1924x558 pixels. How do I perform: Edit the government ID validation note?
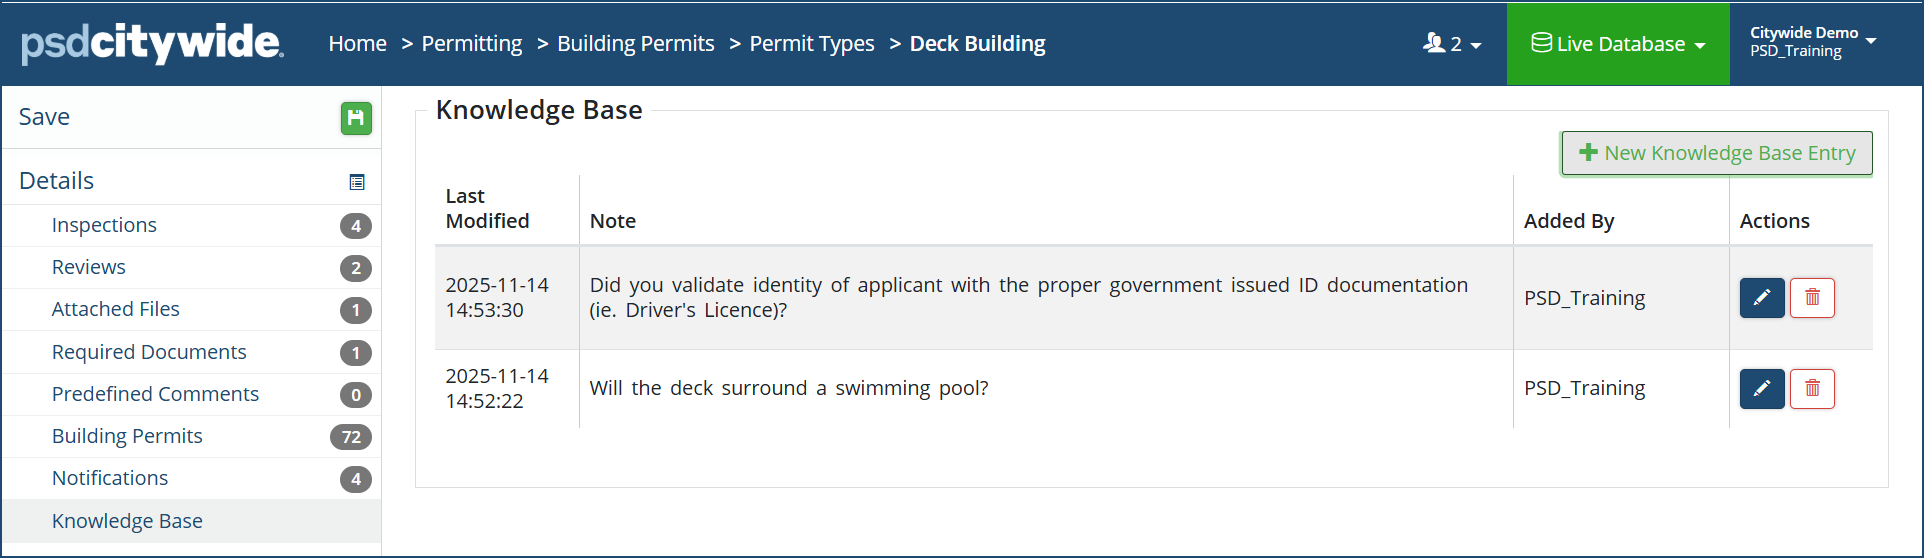(1762, 298)
